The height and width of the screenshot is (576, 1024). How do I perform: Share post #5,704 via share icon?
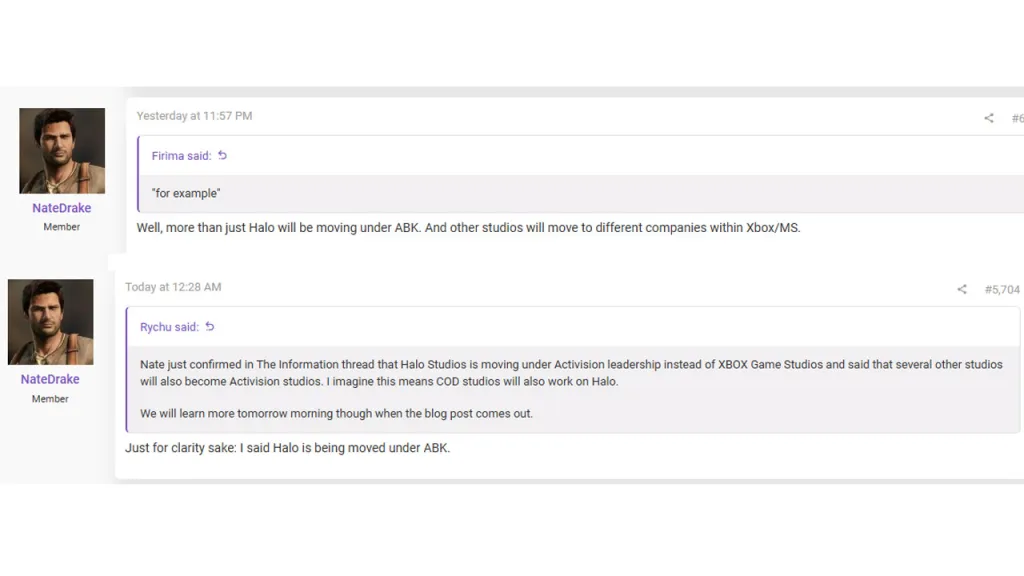962,289
